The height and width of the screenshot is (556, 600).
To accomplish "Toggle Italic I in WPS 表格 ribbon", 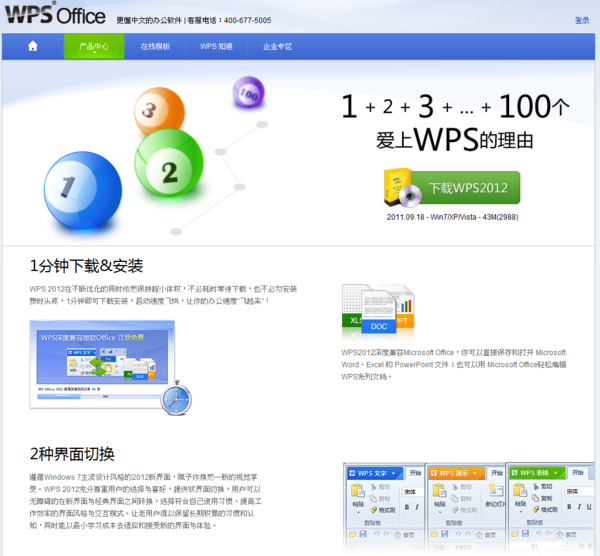I will (x=579, y=507).
